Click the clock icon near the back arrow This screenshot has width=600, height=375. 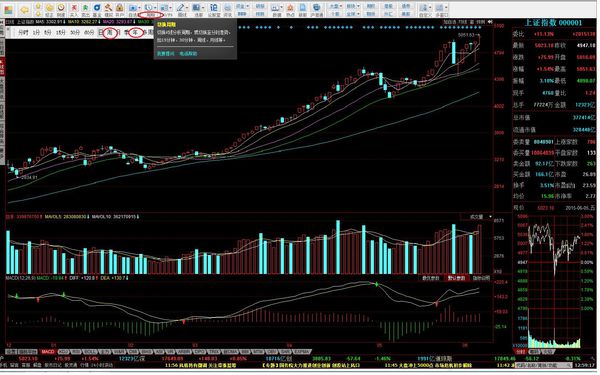(61, 8)
